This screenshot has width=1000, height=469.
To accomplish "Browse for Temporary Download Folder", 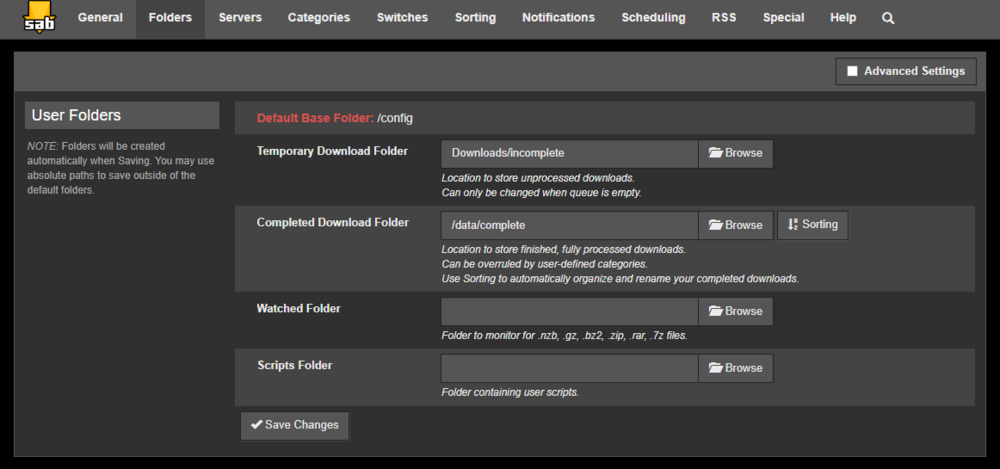I will pyautogui.click(x=735, y=154).
